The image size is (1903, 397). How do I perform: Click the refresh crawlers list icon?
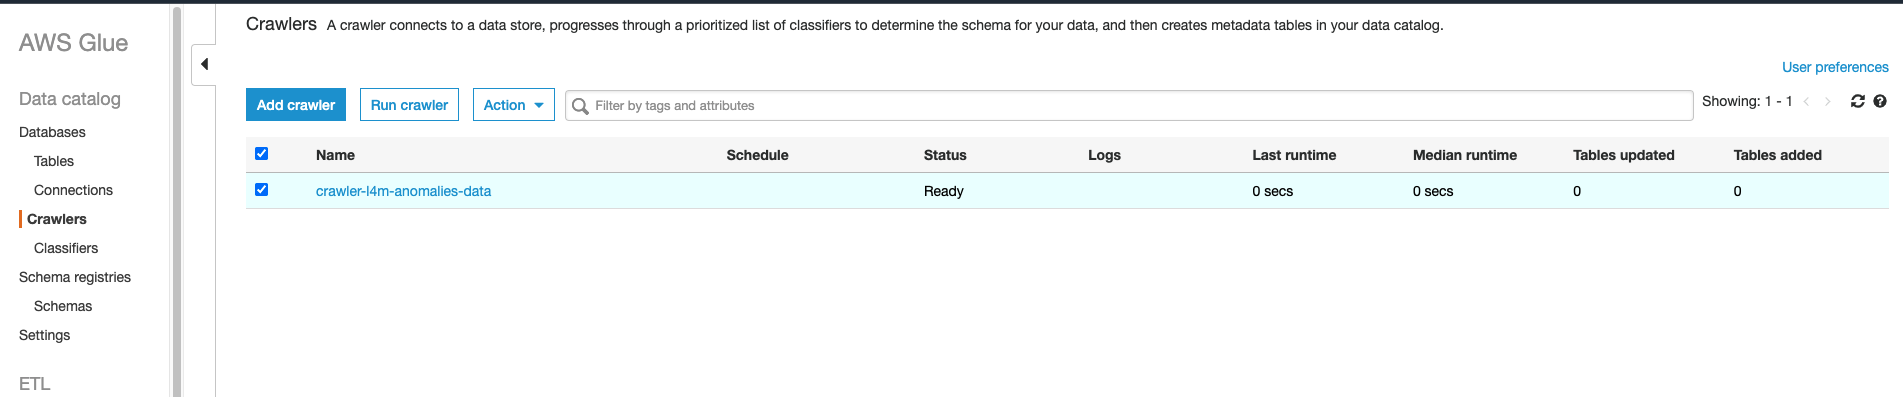[1858, 101]
